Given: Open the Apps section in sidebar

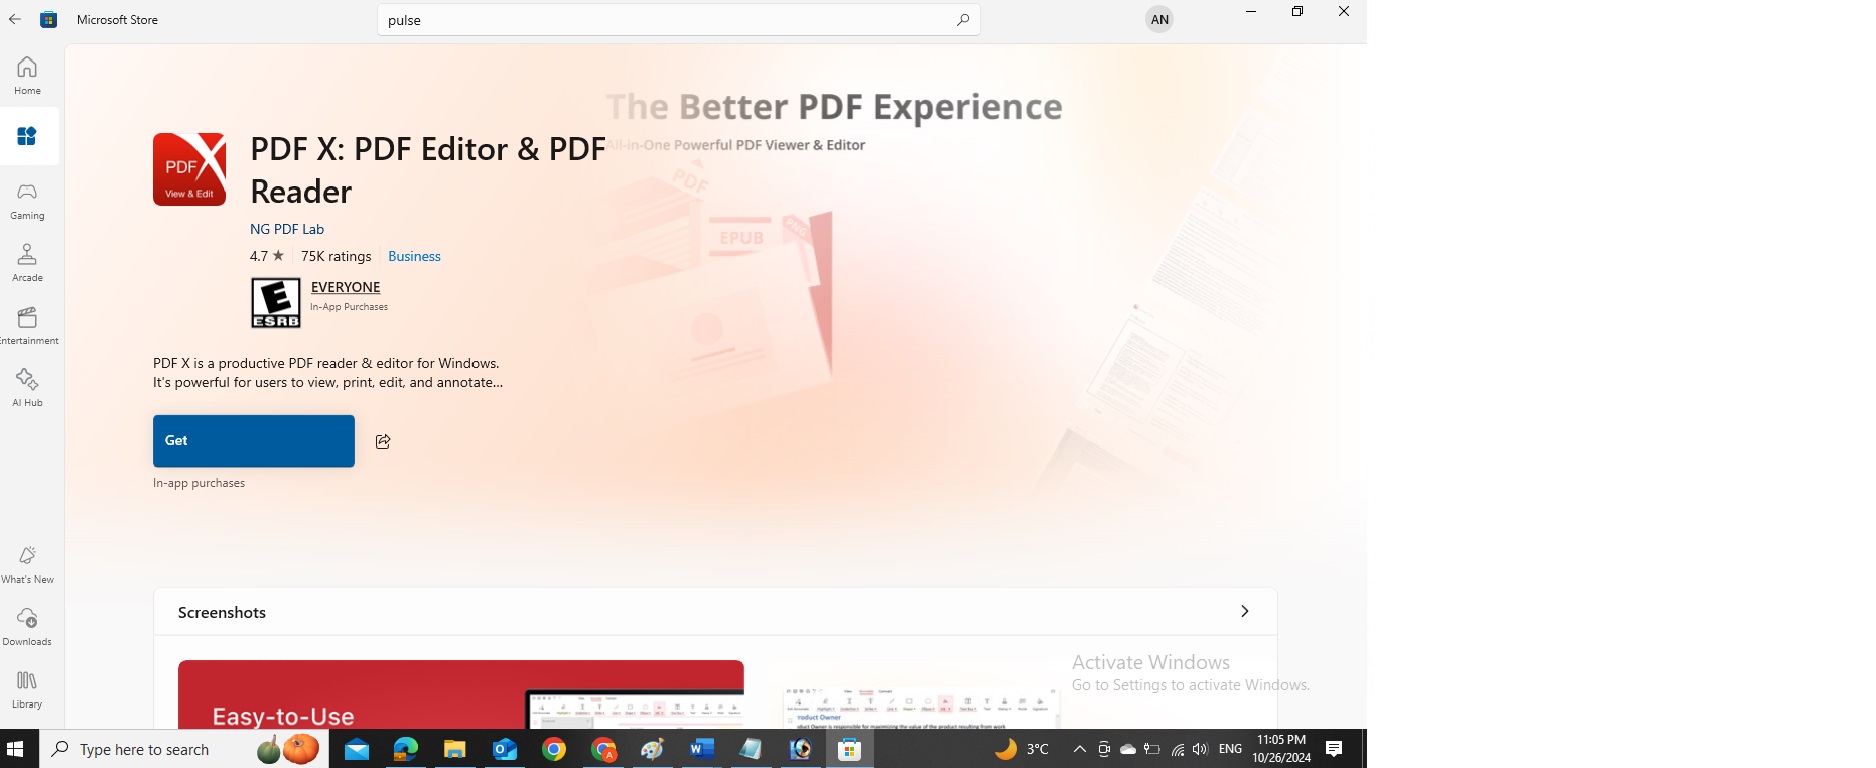Looking at the screenshot, I should pos(27,136).
